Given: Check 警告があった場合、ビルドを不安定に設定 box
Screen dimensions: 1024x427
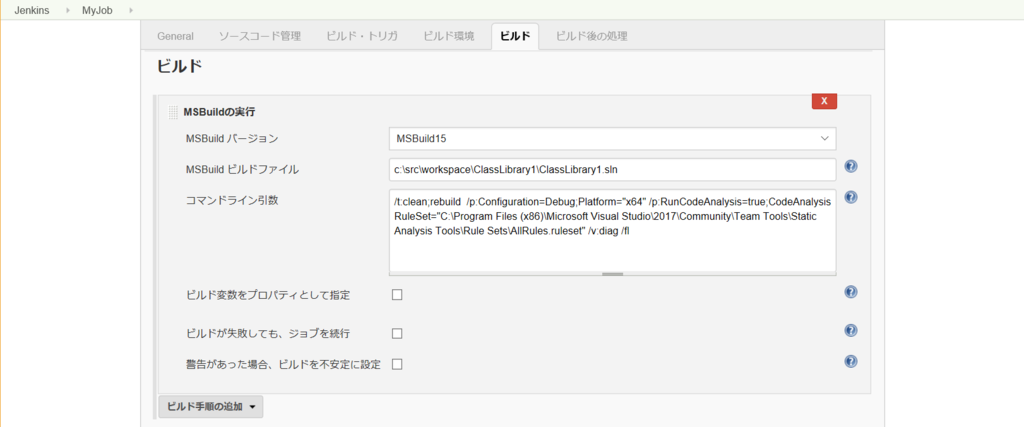Looking at the screenshot, I should [x=397, y=364].
